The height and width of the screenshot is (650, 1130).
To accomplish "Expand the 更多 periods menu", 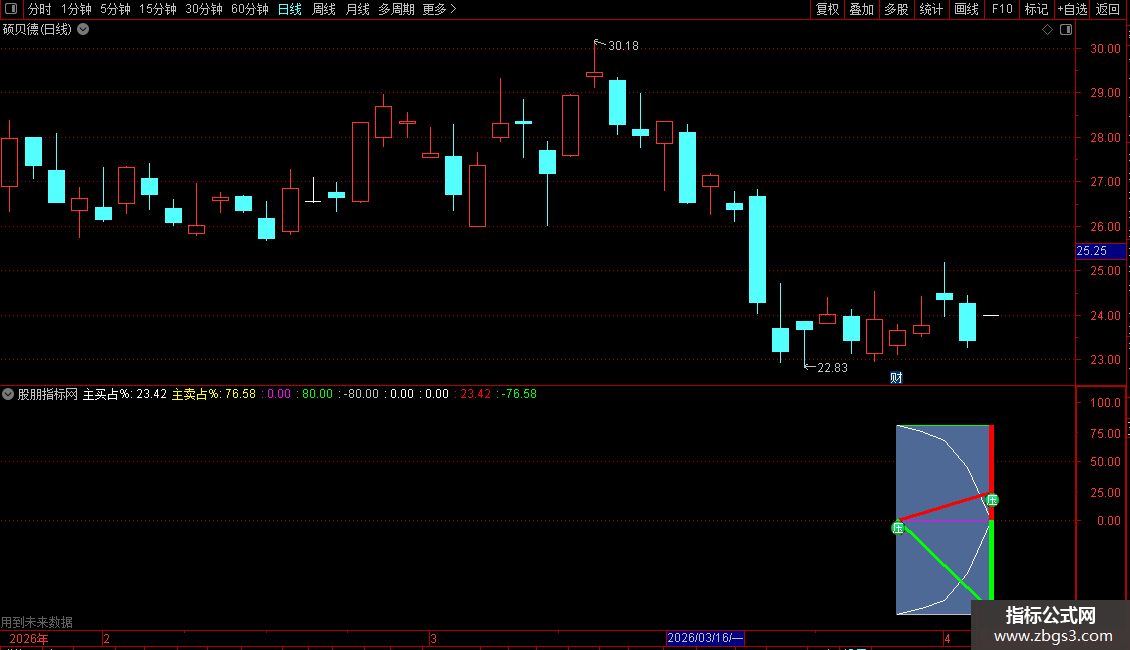I will click(x=439, y=9).
